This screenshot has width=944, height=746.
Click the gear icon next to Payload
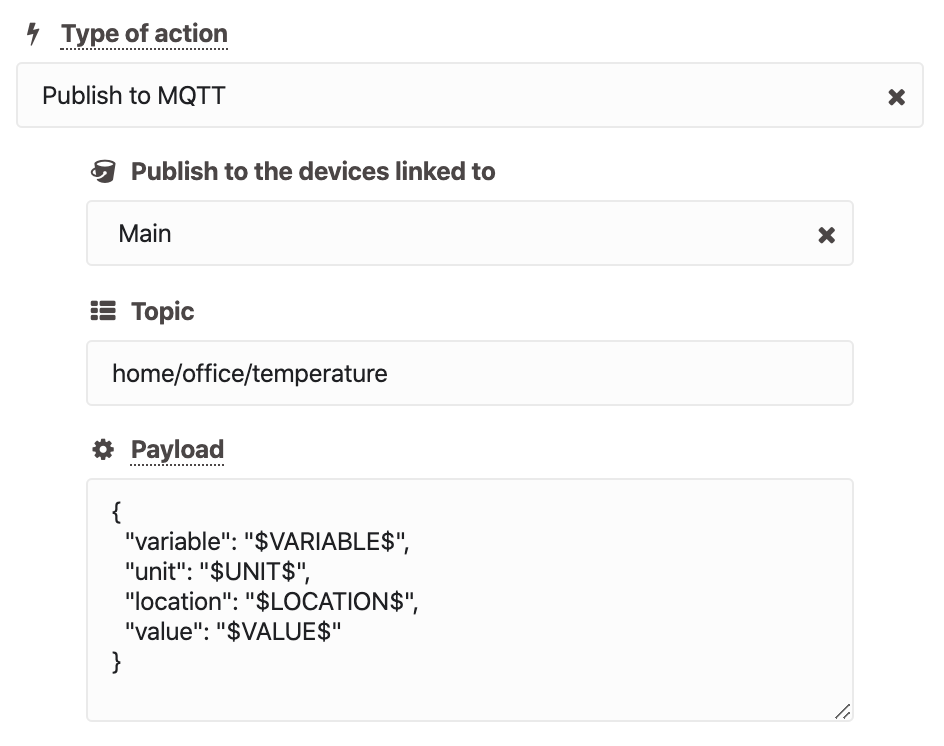103,449
